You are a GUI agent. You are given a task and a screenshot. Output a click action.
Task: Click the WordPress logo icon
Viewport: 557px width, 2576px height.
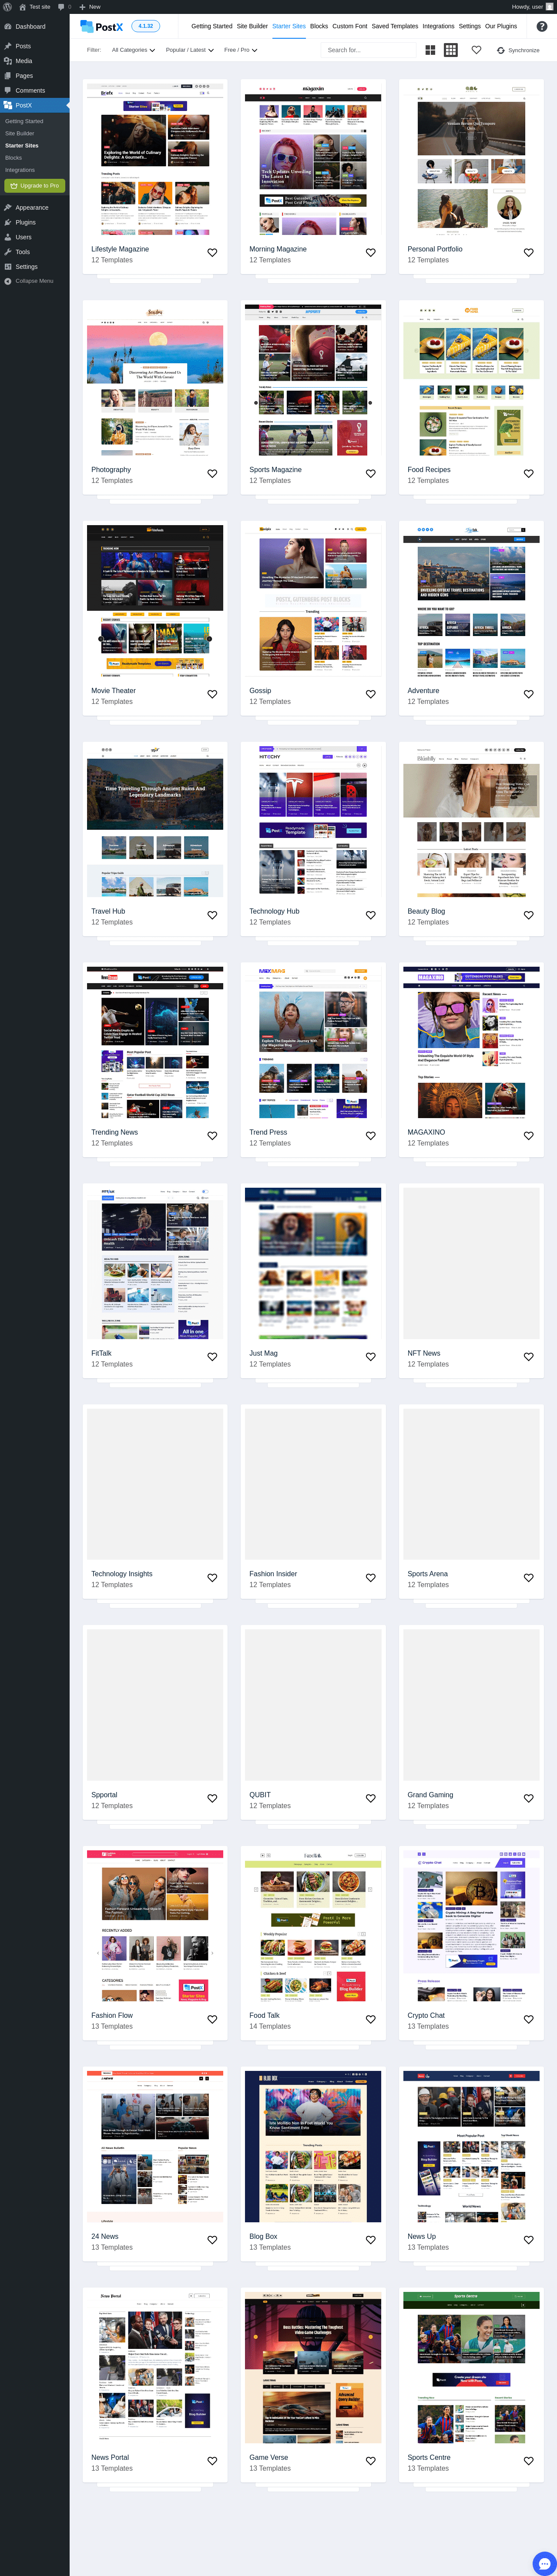point(7,6)
